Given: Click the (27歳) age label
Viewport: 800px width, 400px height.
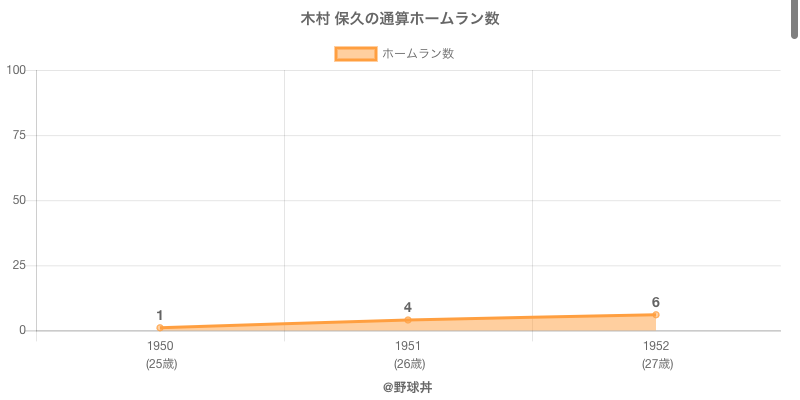Looking at the screenshot, I should (657, 364).
